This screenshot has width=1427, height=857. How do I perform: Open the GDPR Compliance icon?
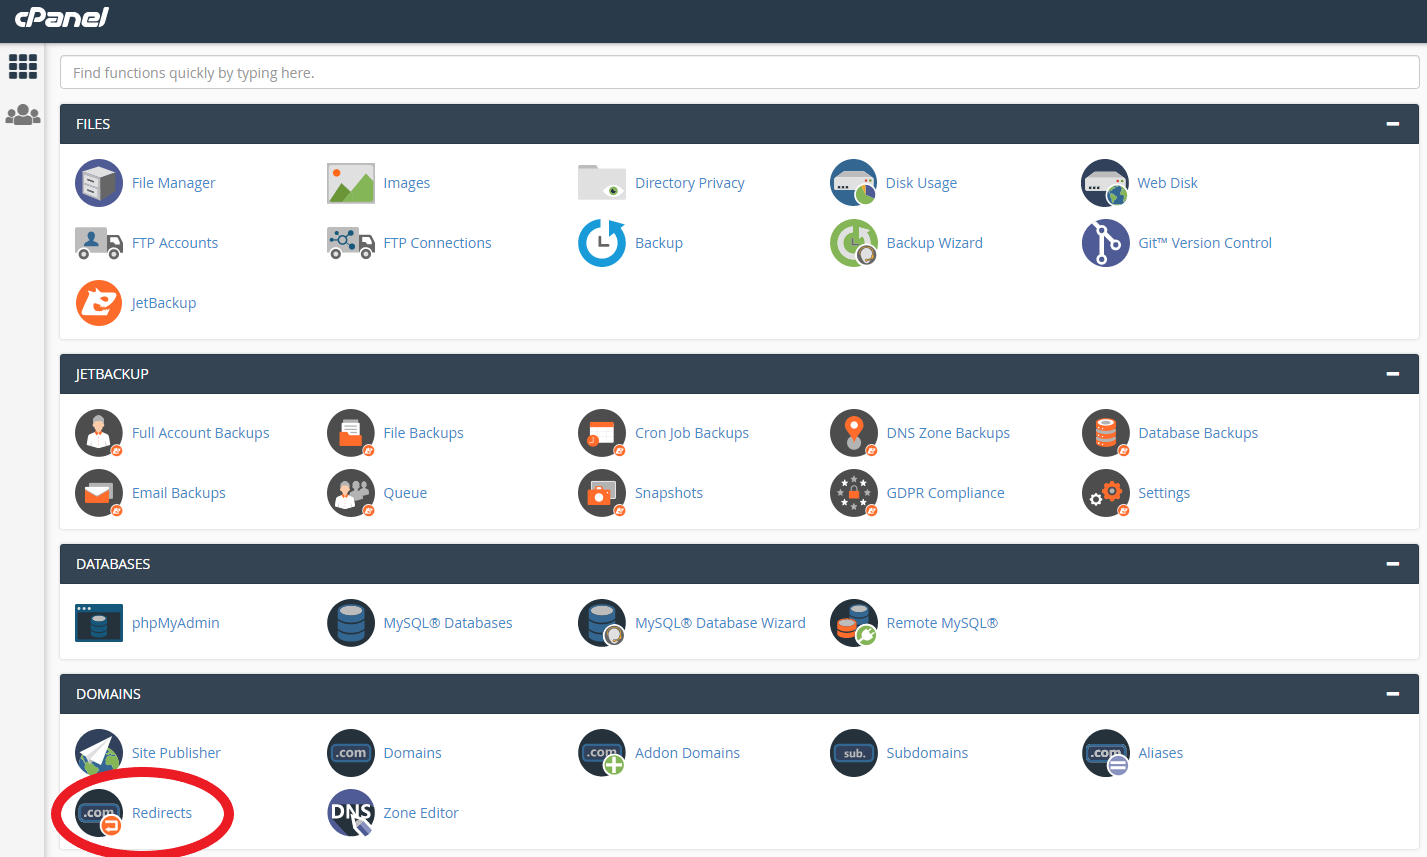853,492
